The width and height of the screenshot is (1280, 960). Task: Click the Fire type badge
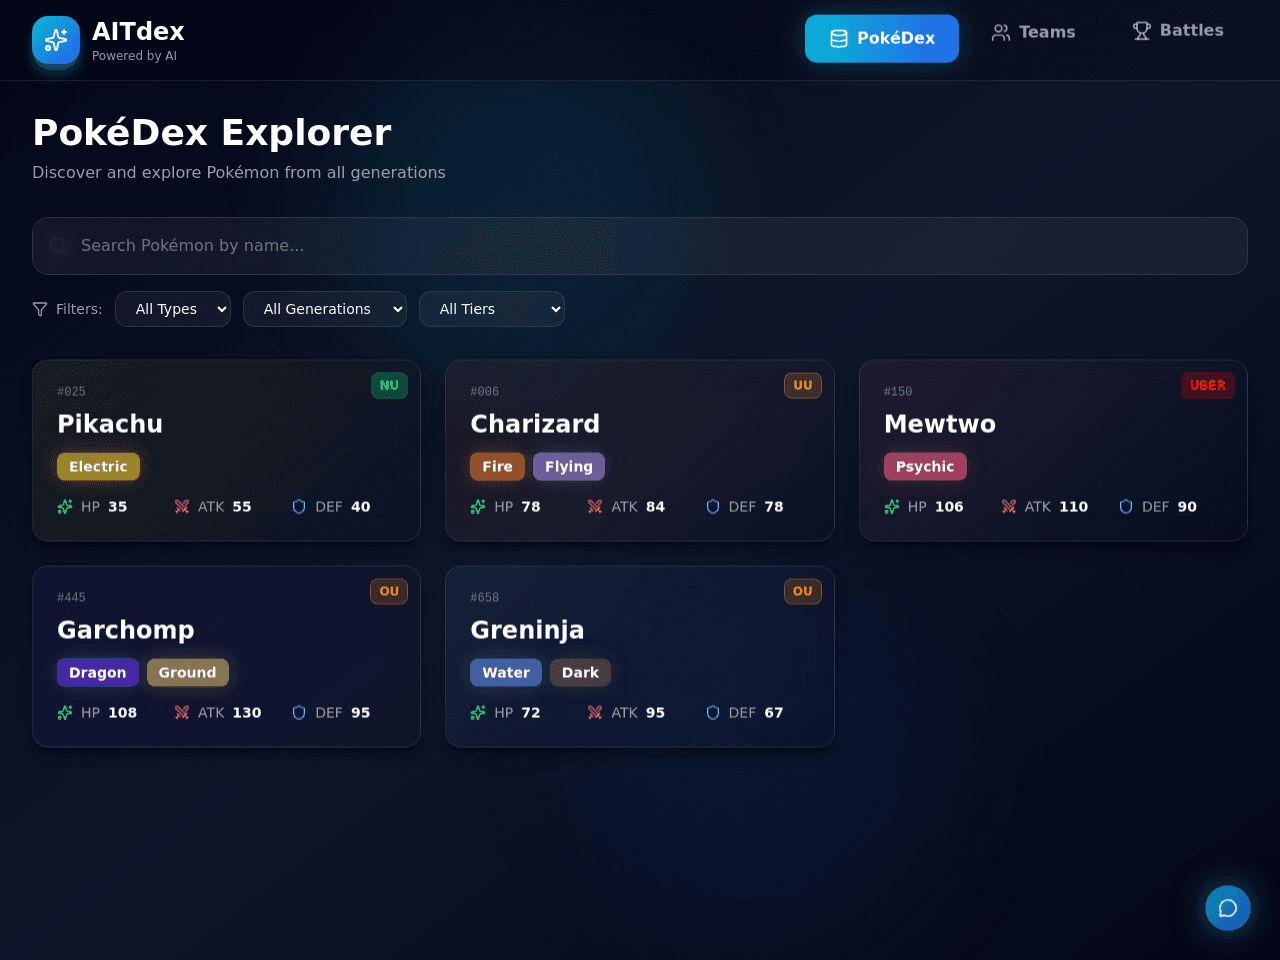497,467
